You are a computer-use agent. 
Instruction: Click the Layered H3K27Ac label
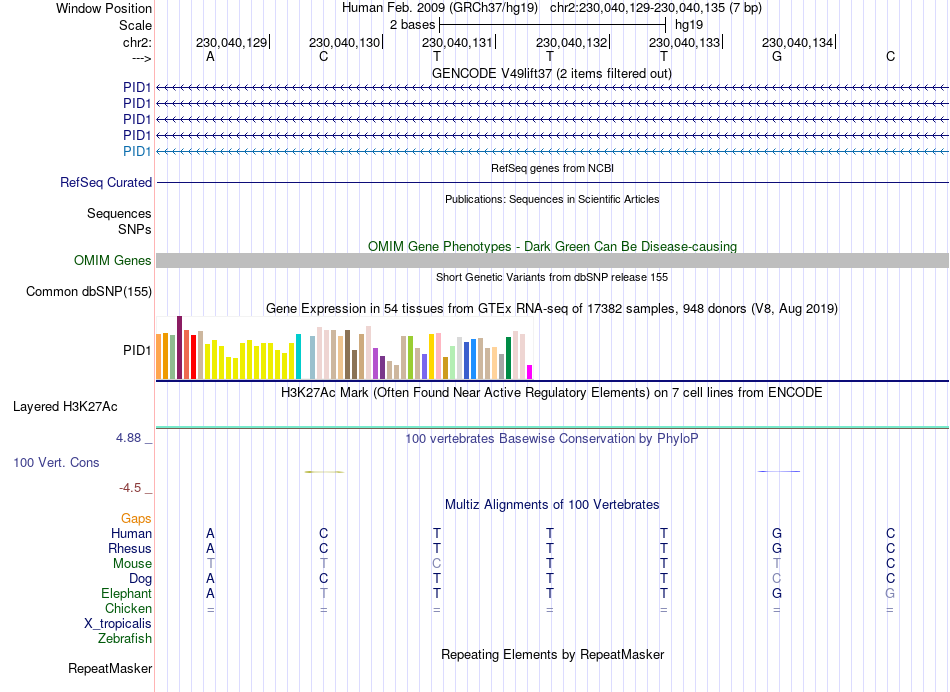(65, 407)
